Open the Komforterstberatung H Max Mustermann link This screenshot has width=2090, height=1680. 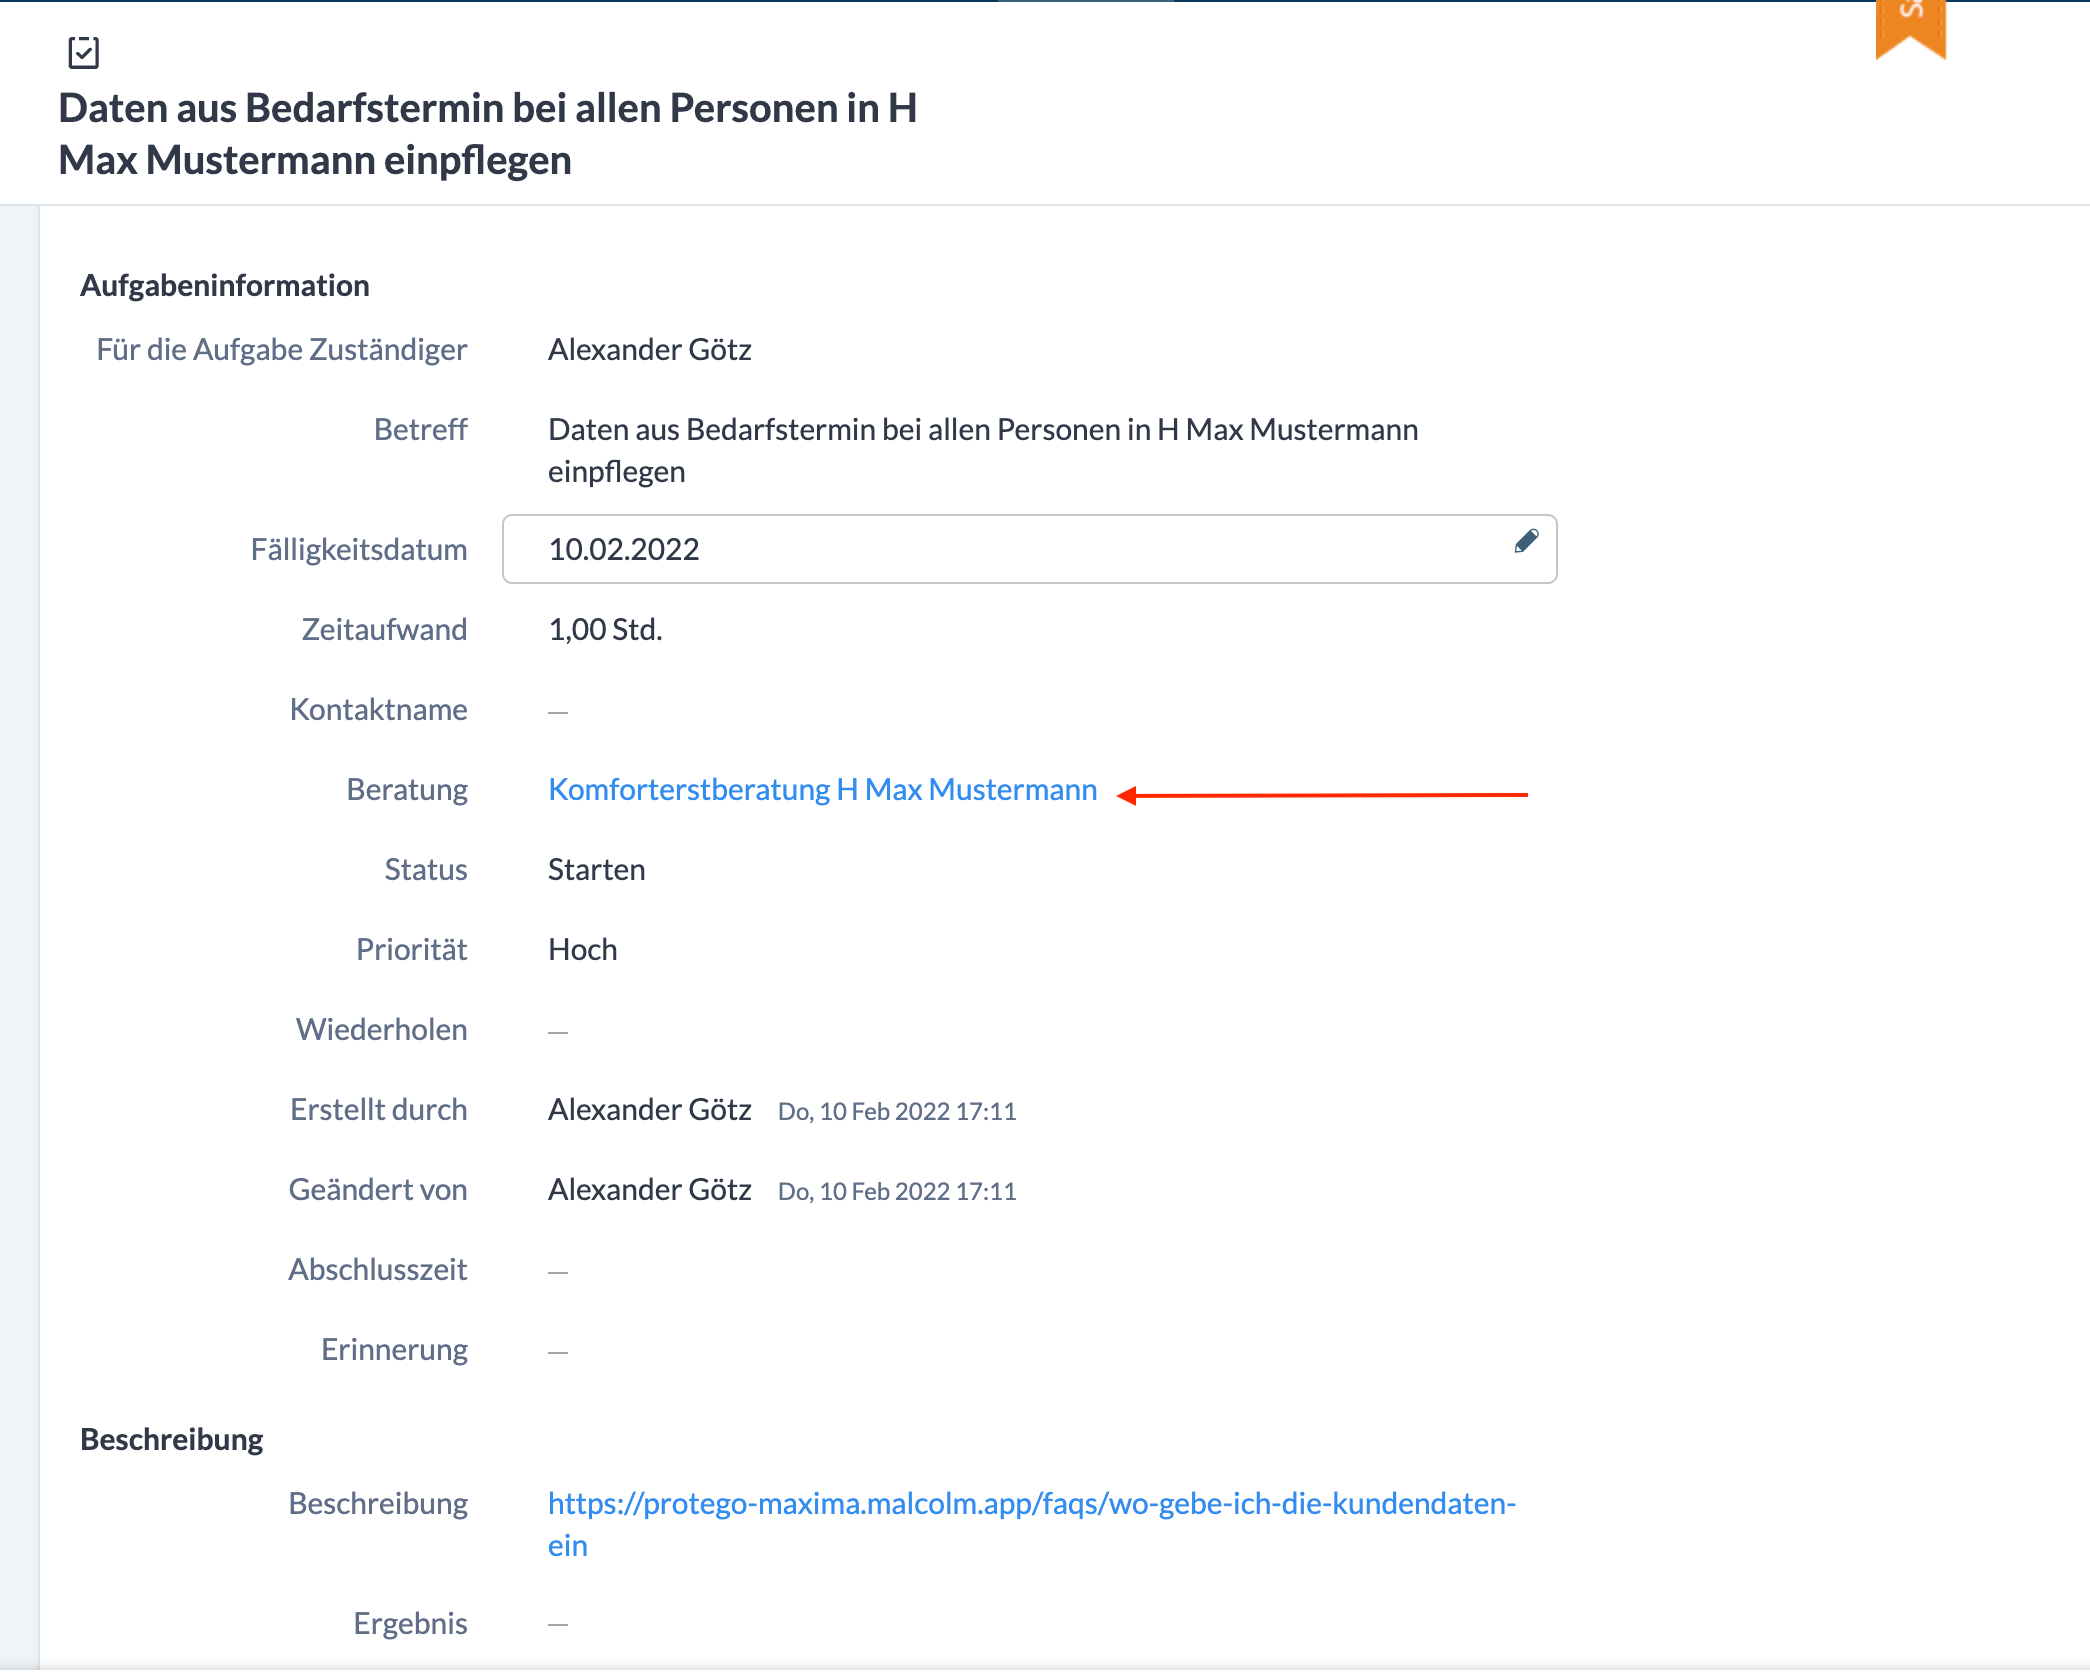[822, 790]
